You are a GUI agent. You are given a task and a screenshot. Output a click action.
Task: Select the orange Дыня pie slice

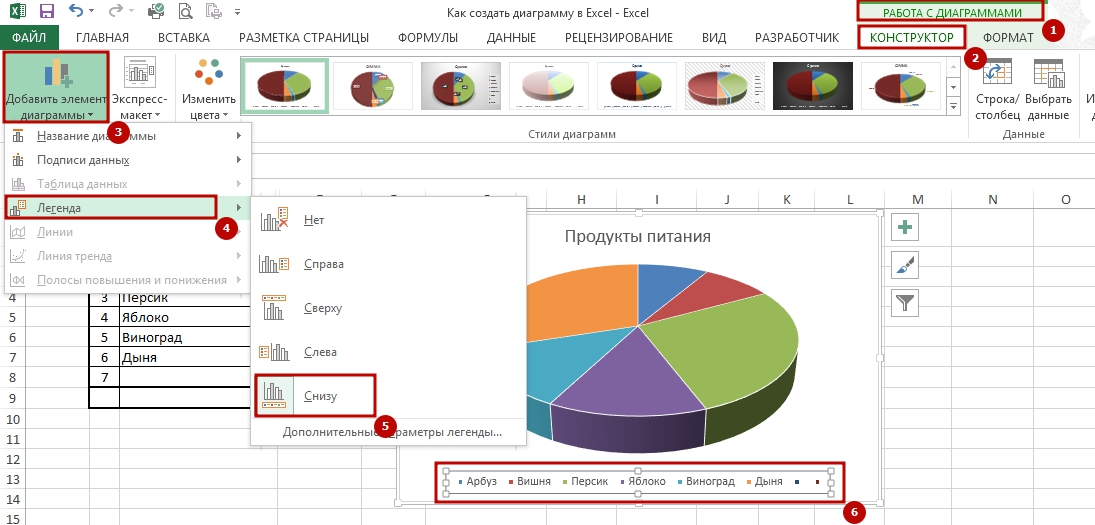(587, 300)
